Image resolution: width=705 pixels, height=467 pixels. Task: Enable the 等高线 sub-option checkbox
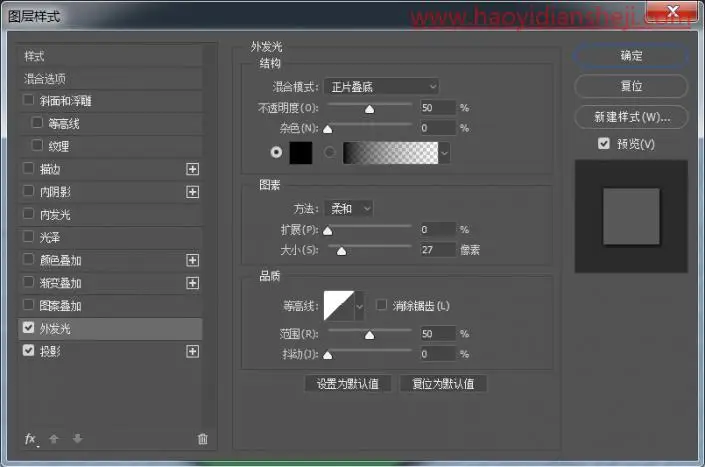37,122
